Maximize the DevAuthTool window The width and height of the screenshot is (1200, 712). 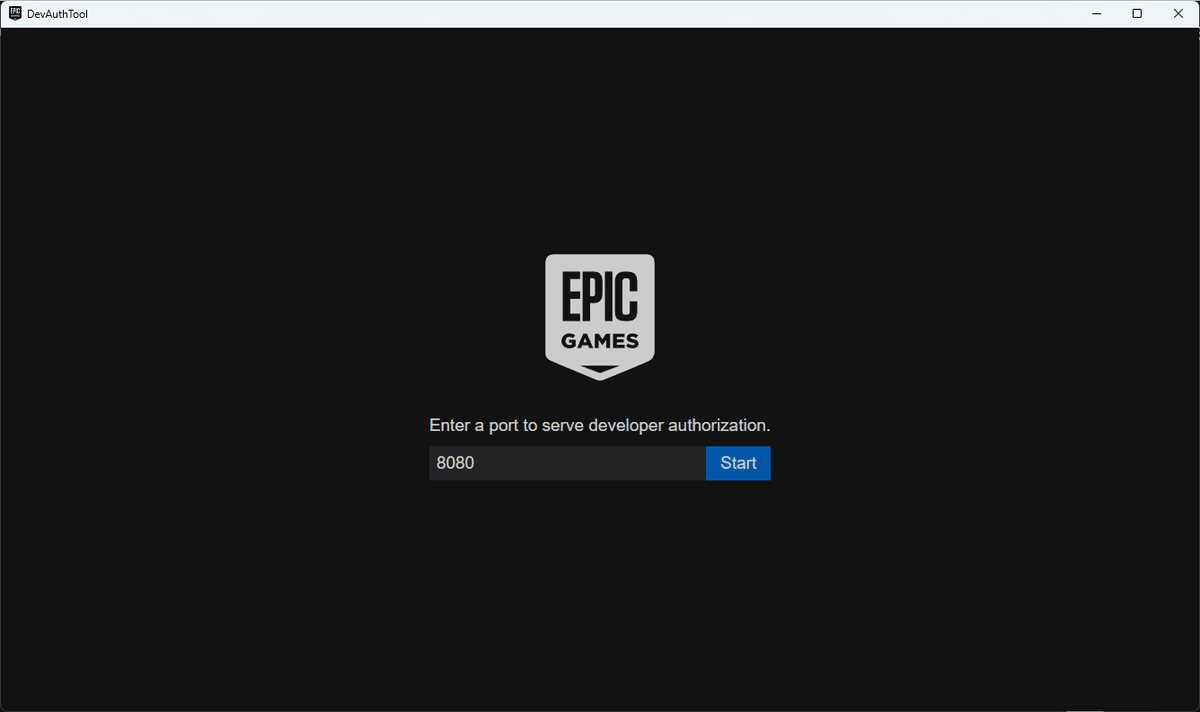coord(1137,13)
